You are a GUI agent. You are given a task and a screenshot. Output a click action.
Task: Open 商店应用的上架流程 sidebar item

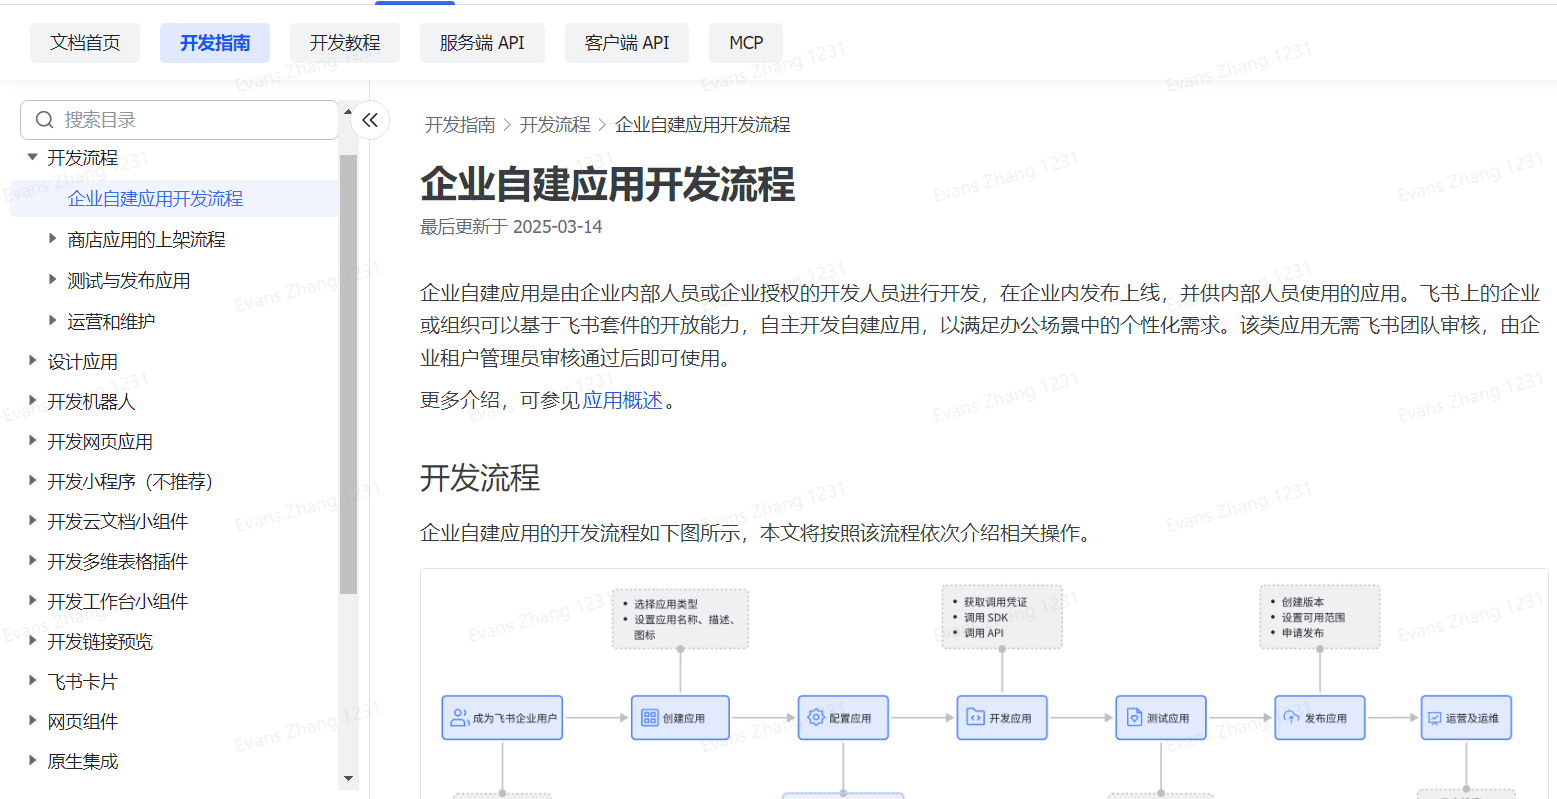point(147,240)
